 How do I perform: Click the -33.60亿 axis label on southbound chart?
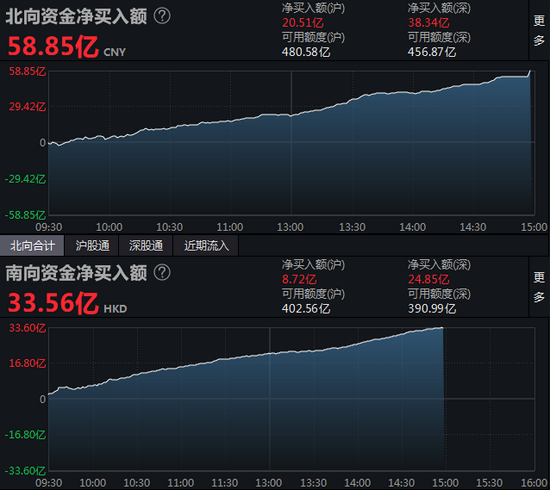pyautogui.click(x=25, y=471)
